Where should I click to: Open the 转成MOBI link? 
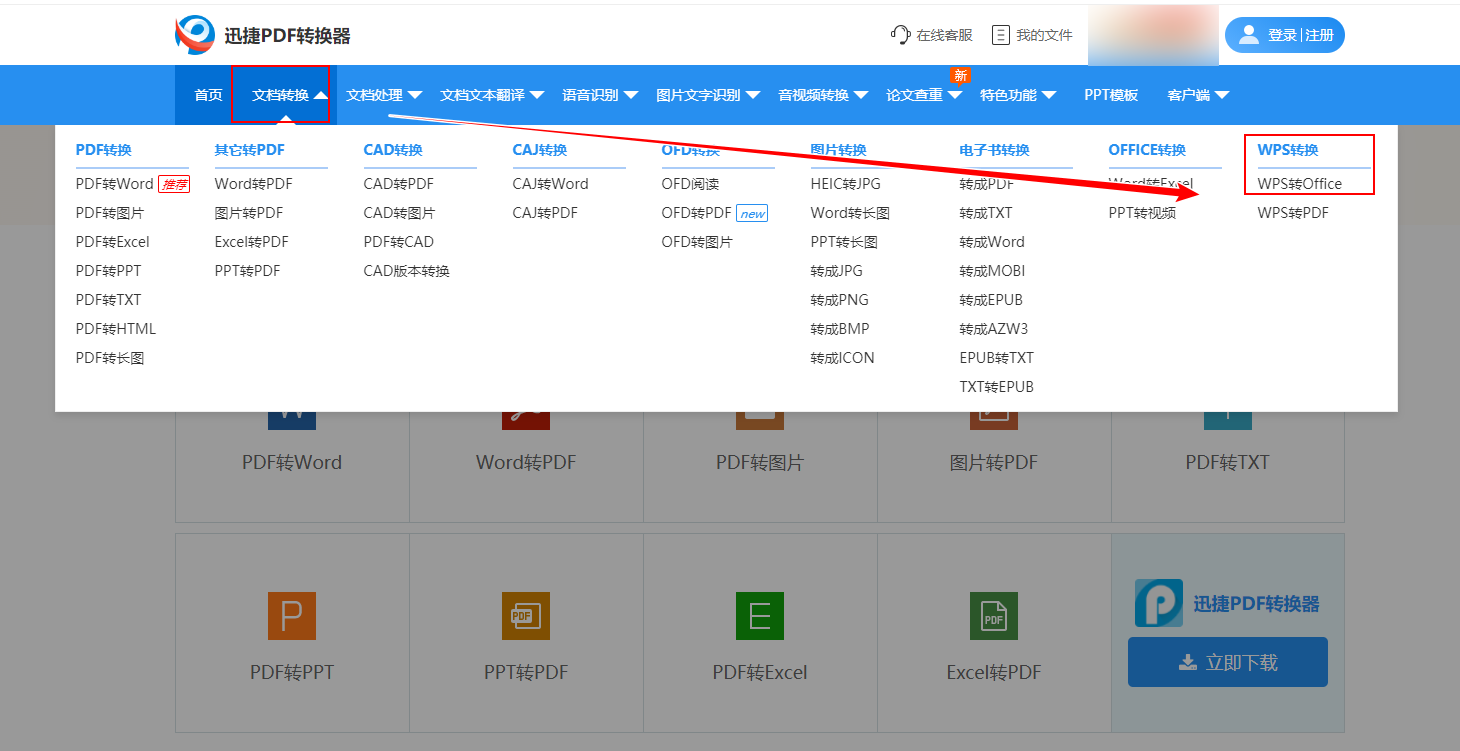pyautogui.click(x=992, y=271)
